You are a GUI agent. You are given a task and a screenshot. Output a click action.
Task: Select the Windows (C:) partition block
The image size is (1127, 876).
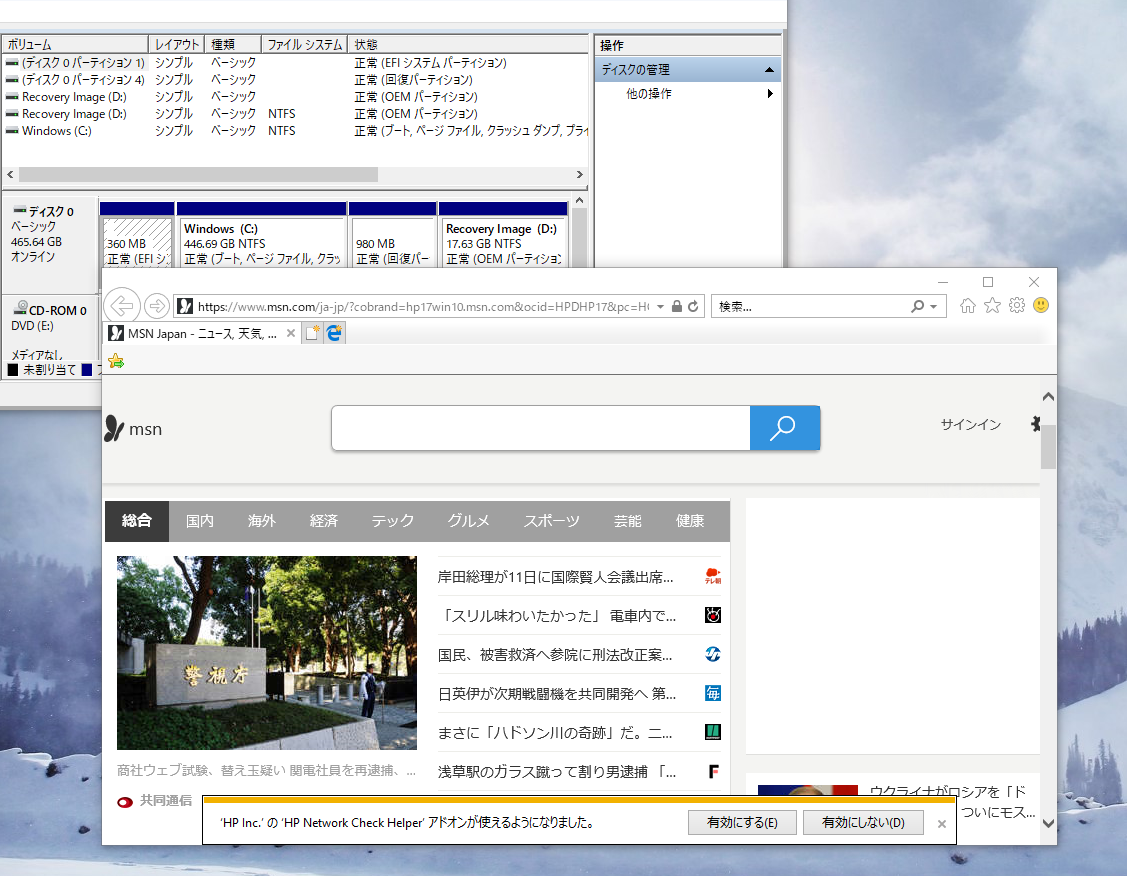click(x=261, y=238)
